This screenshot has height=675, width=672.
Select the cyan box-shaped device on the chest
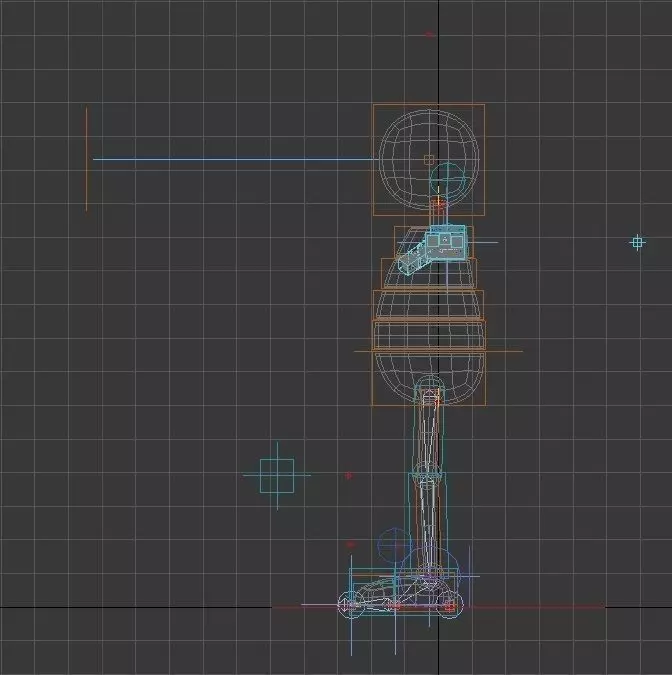(446, 243)
